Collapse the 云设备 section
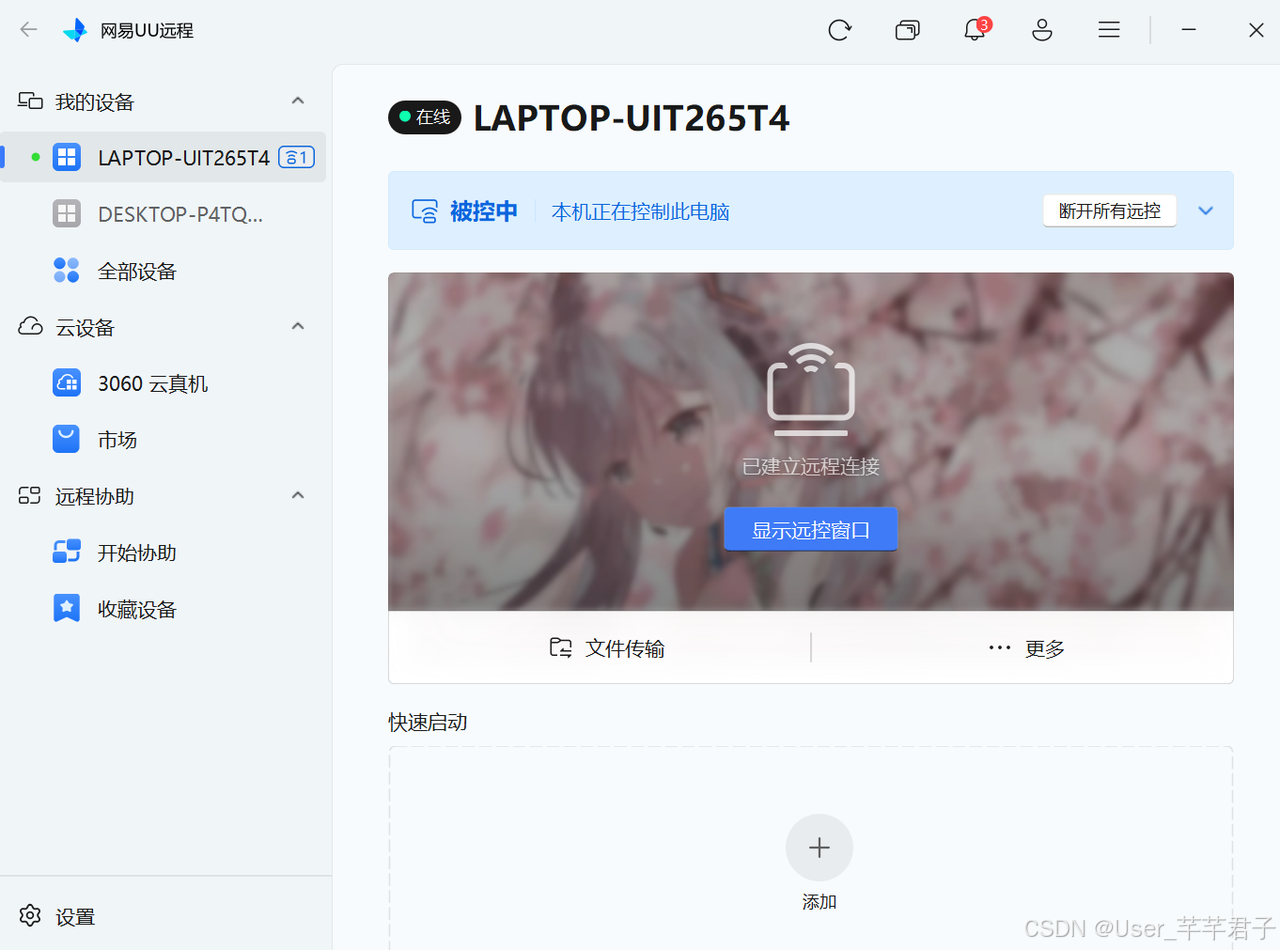The height and width of the screenshot is (950, 1280). (x=298, y=327)
